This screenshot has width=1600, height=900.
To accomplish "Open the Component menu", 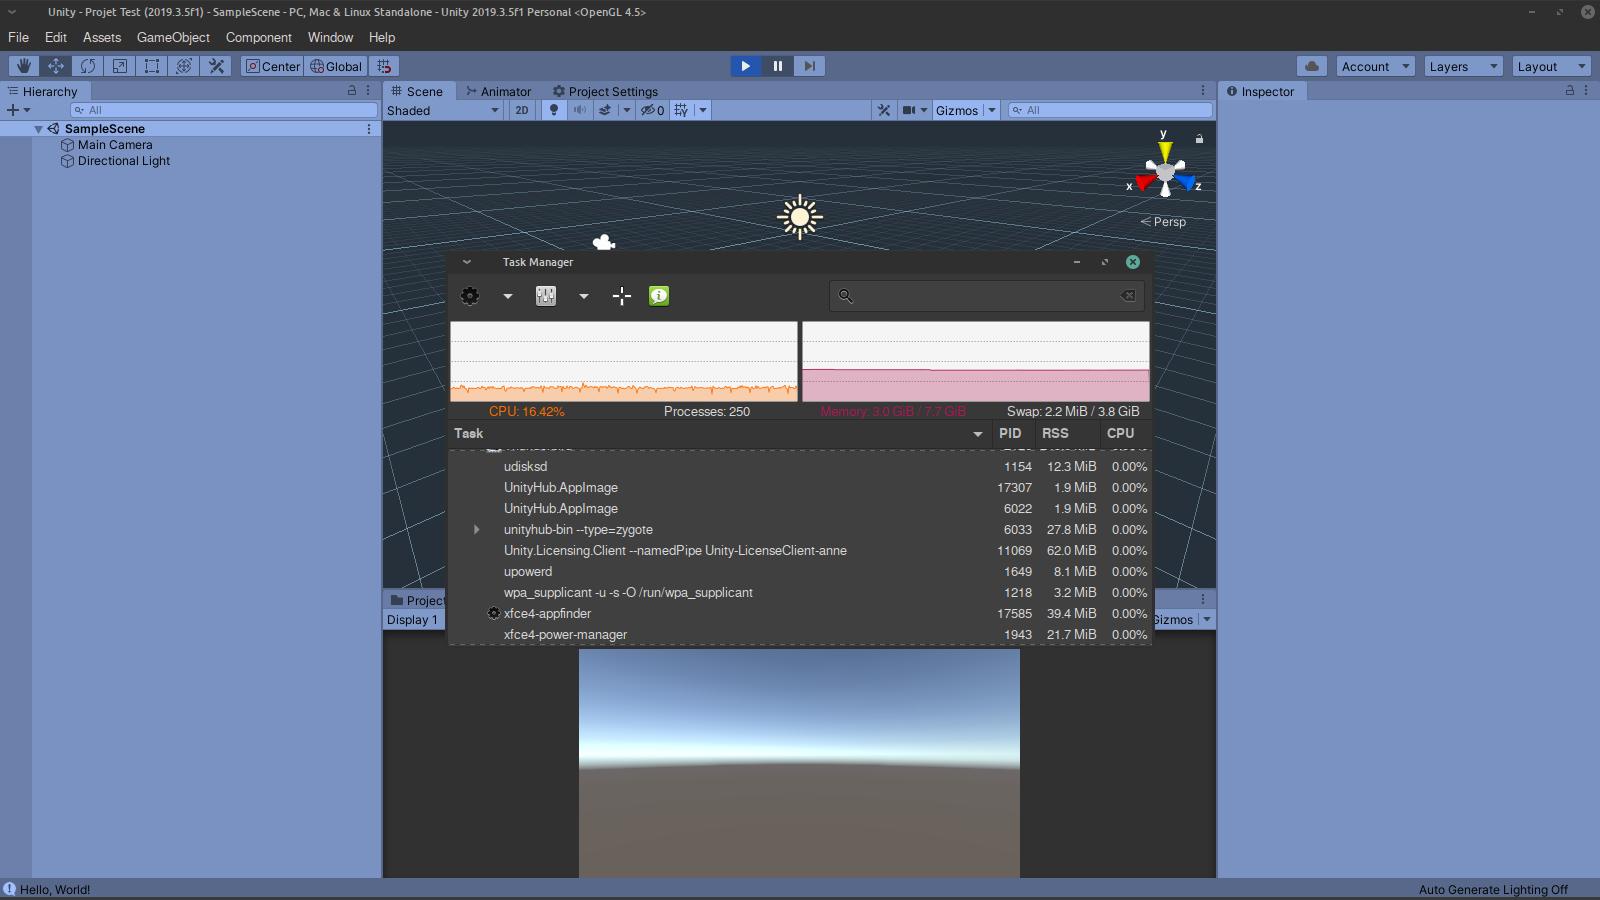I will [x=258, y=37].
